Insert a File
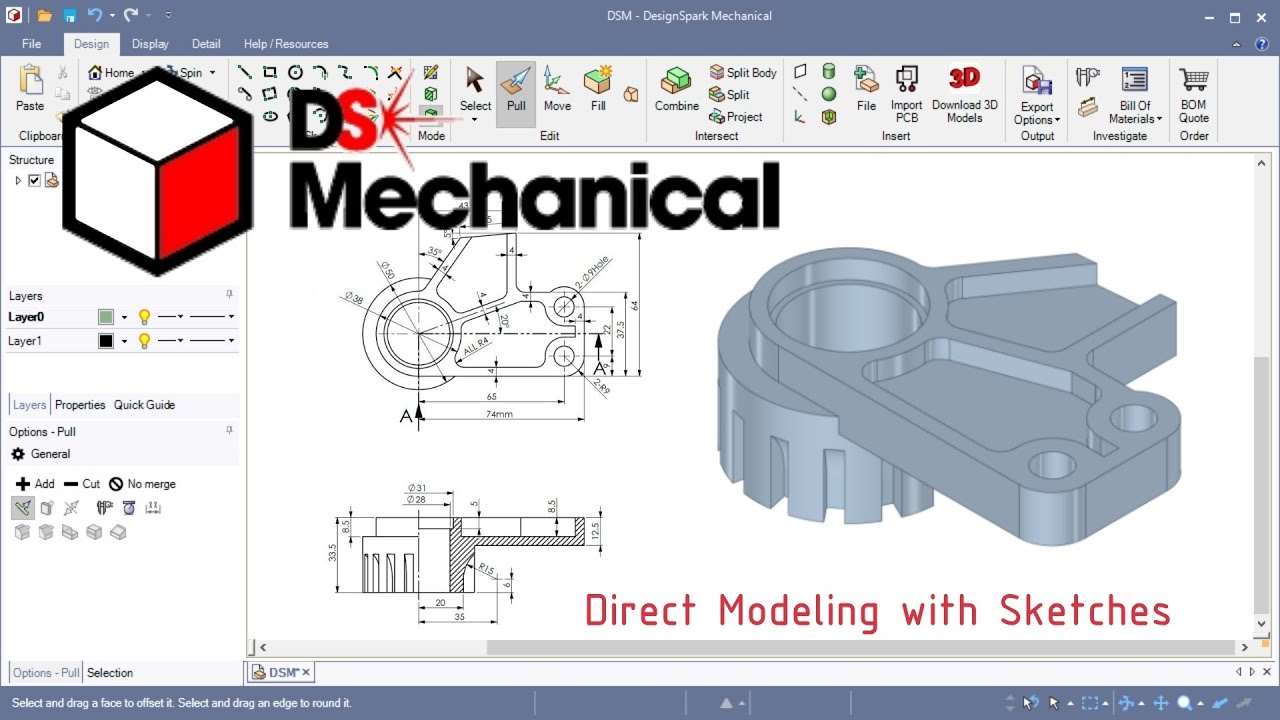 click(x=866, y=90)
